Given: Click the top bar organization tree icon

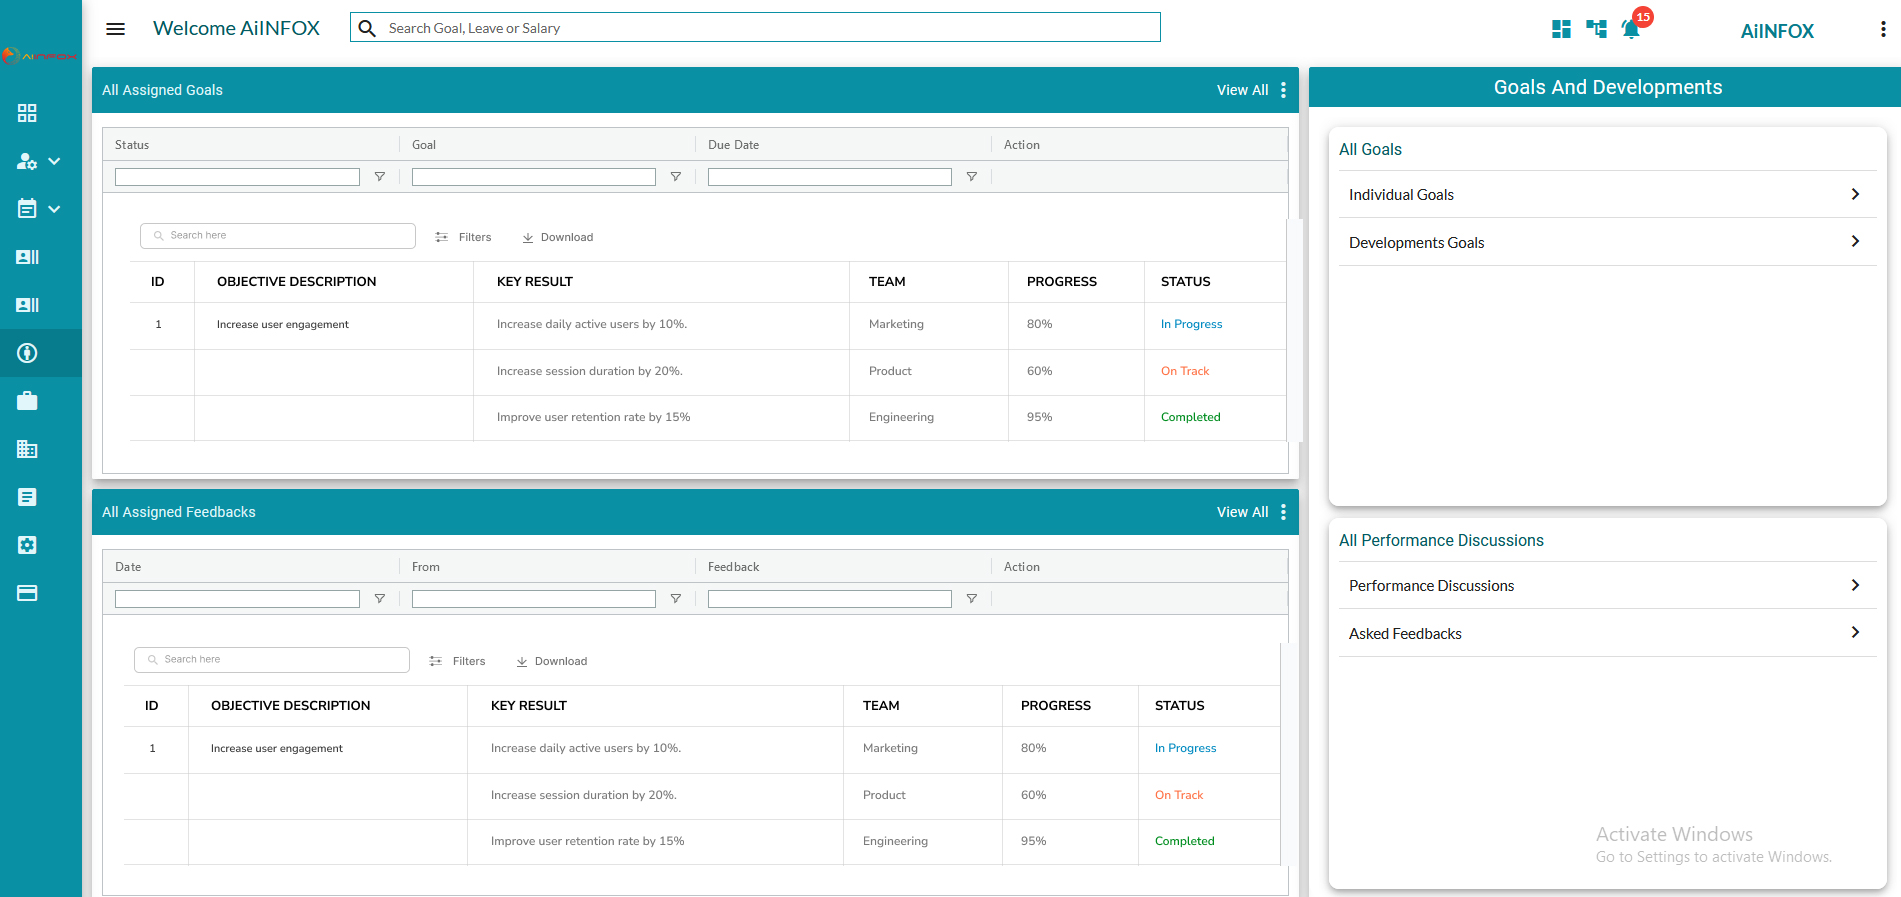Looking at the screenshot, I should pyautogui.click(x=1596, y=29).
